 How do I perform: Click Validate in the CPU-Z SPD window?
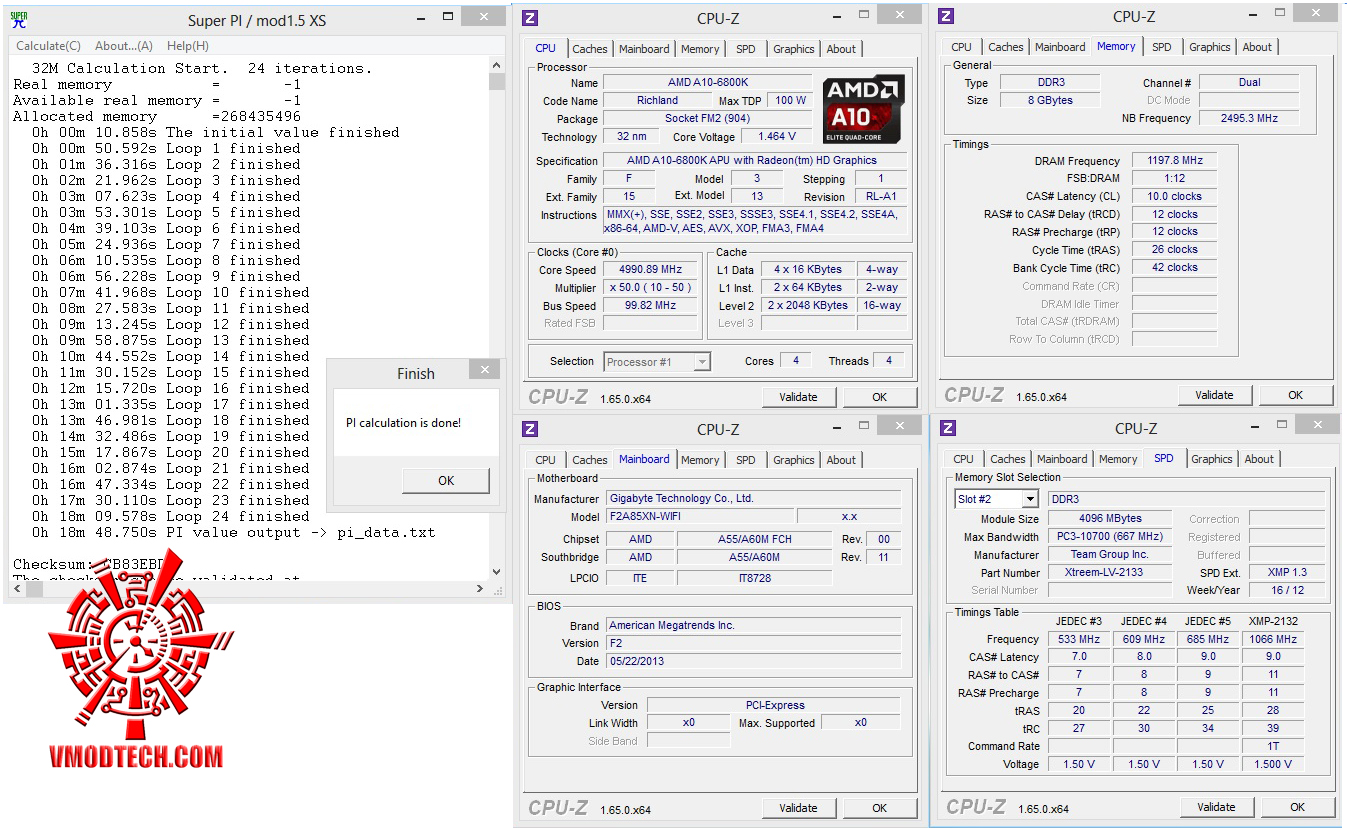[x=1216, y=807]
